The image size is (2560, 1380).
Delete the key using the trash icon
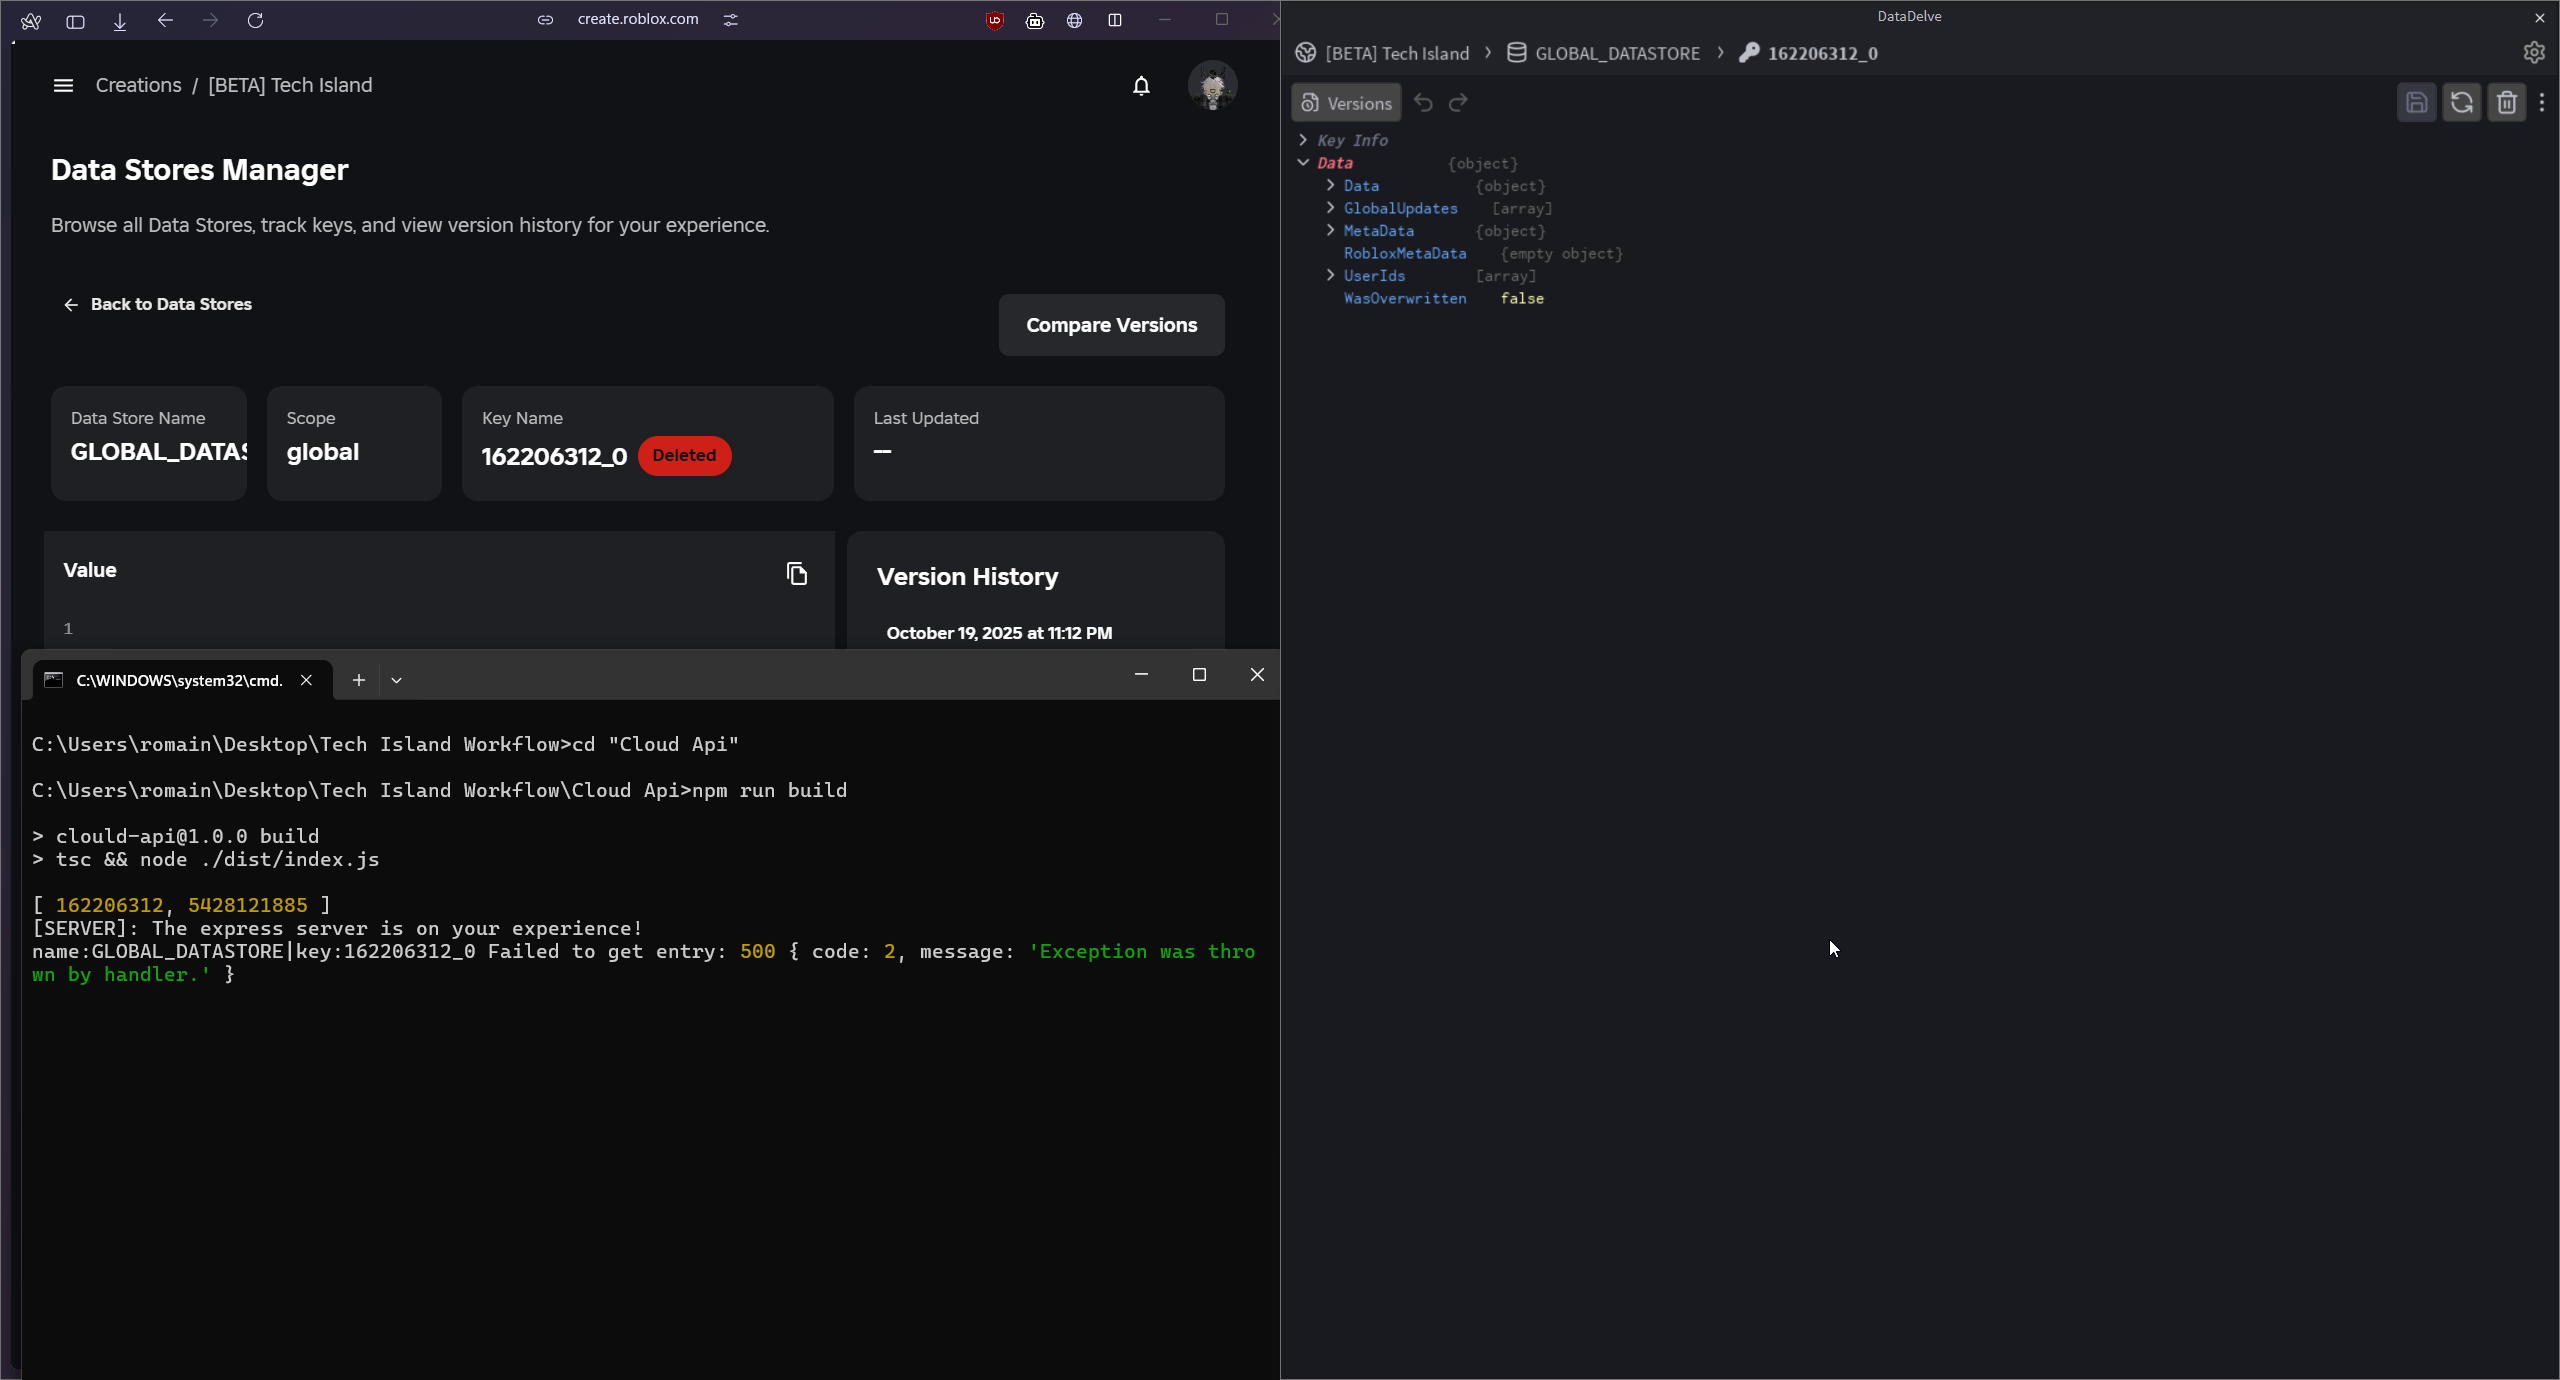point(2507,103)
